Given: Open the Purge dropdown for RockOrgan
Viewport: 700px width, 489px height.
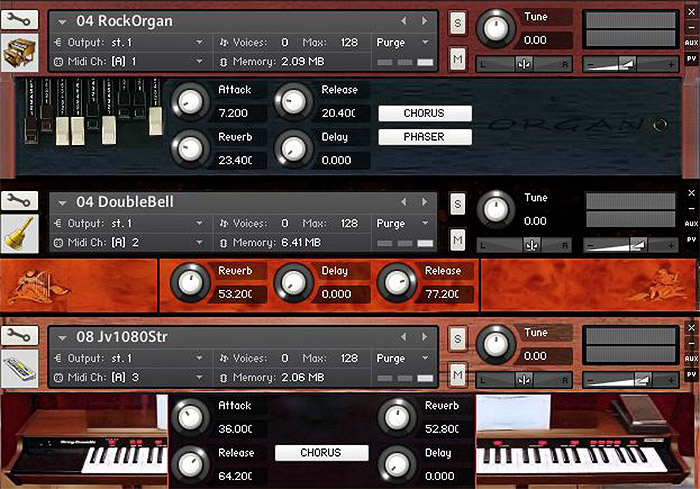Looking at the screenshot, I should pyautogui.click(x=403, y=43).
